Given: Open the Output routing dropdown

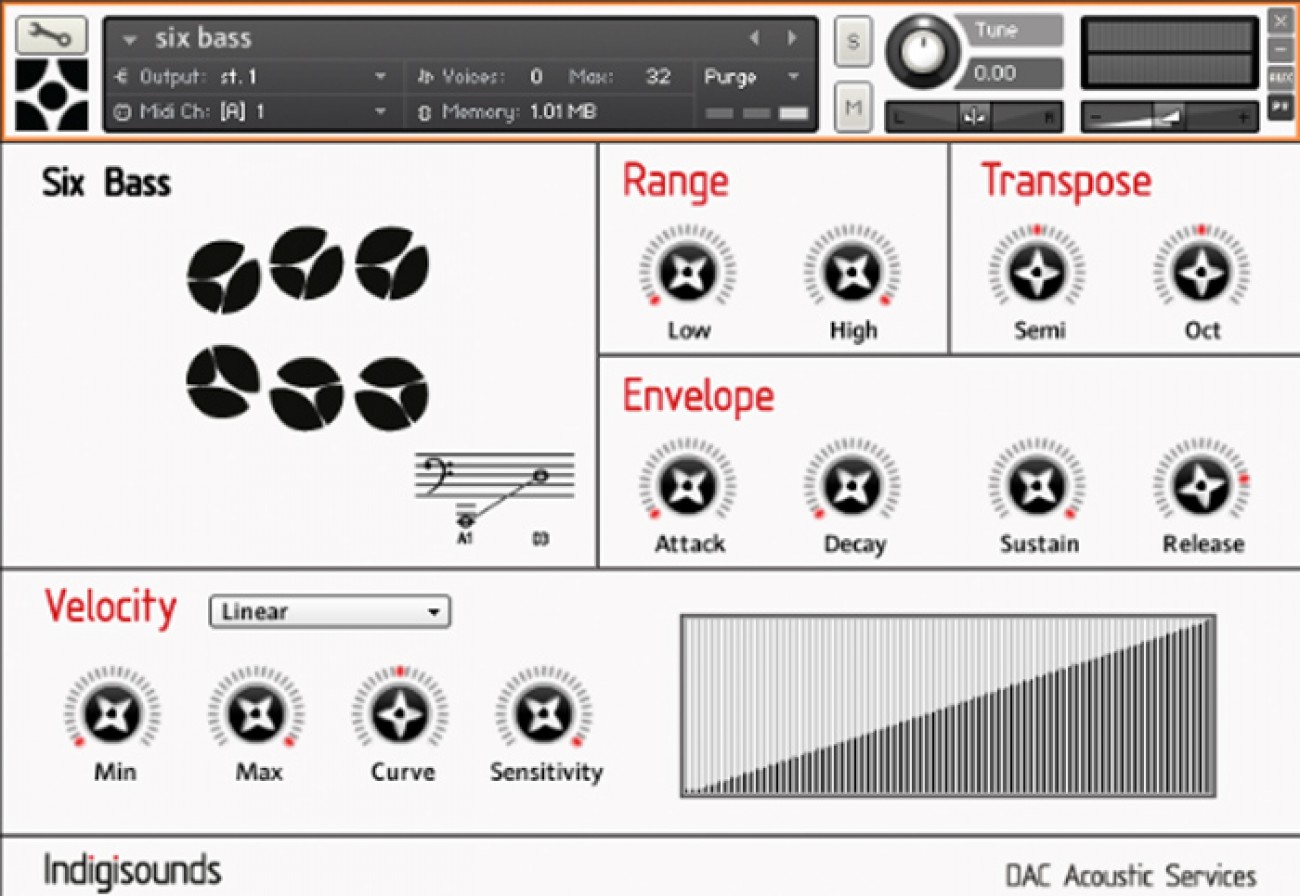Looking at the screenshot, I should pyautogui.click(x=380, y=75).
